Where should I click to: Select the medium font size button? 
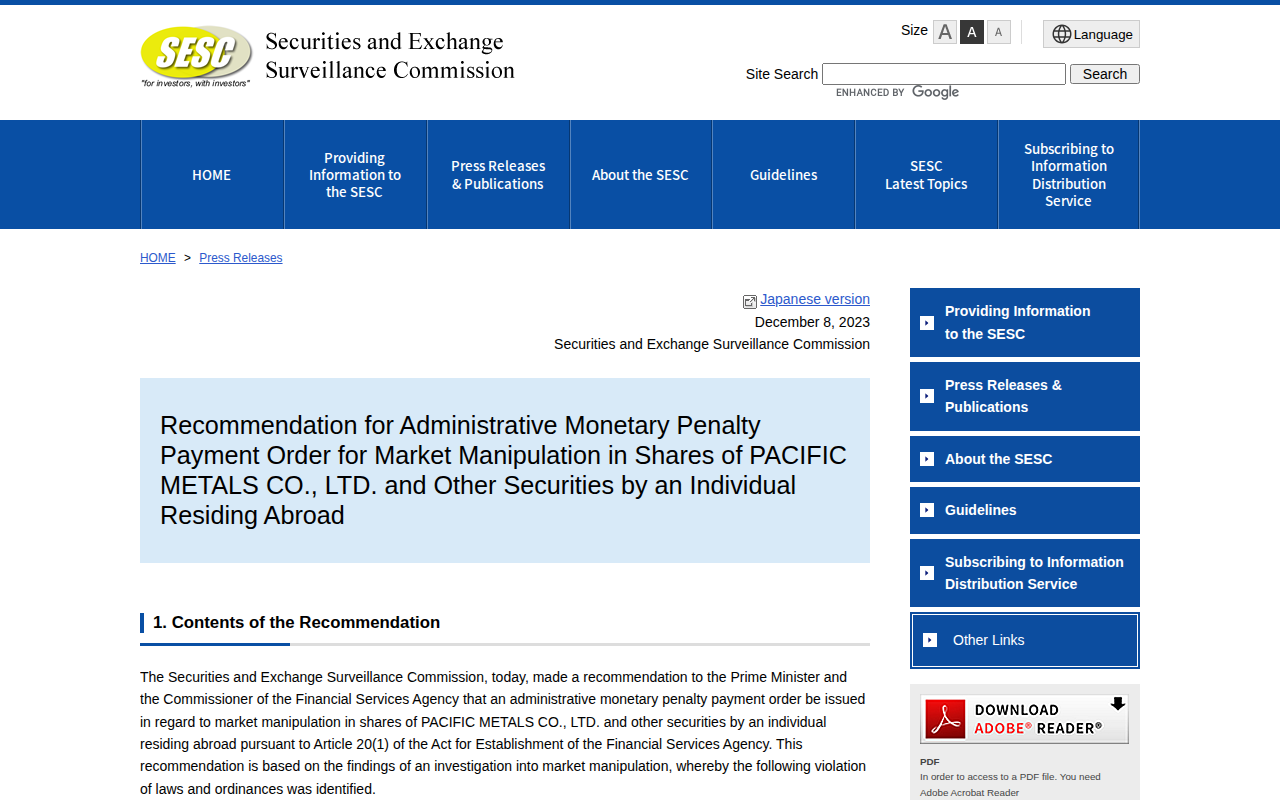click(x=972, y=32)
